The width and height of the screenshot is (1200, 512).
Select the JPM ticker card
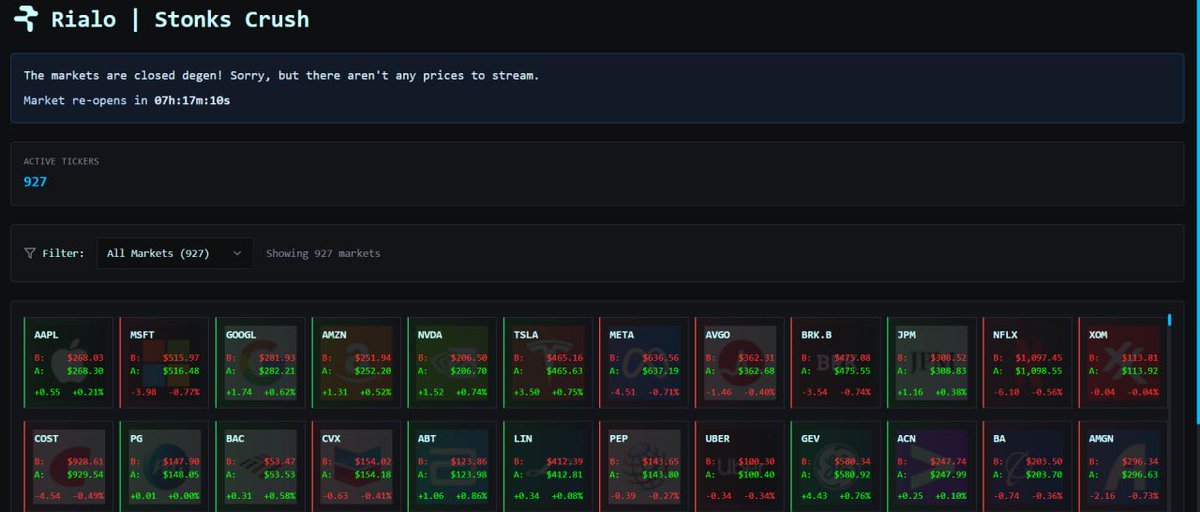click(930, 362)
